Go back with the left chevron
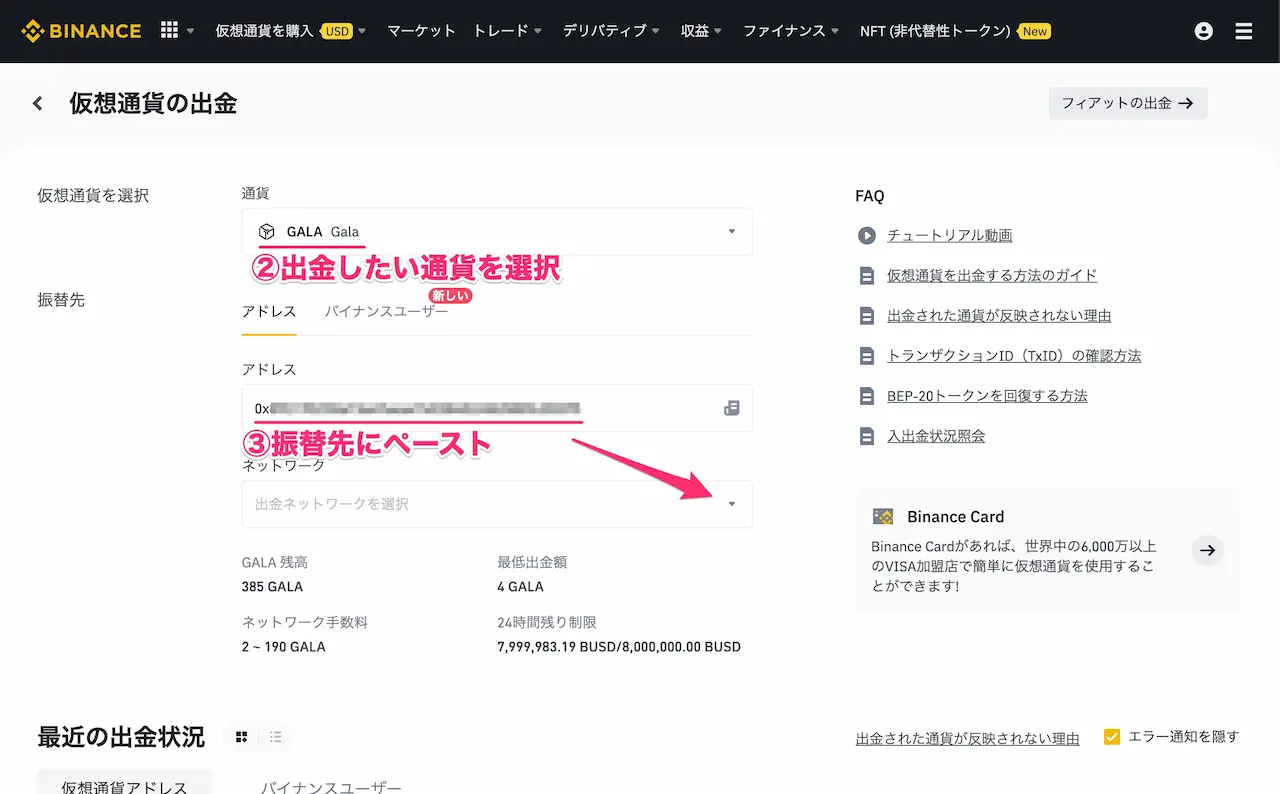Viewport: 1280px width, 794px height. (38, 103)
